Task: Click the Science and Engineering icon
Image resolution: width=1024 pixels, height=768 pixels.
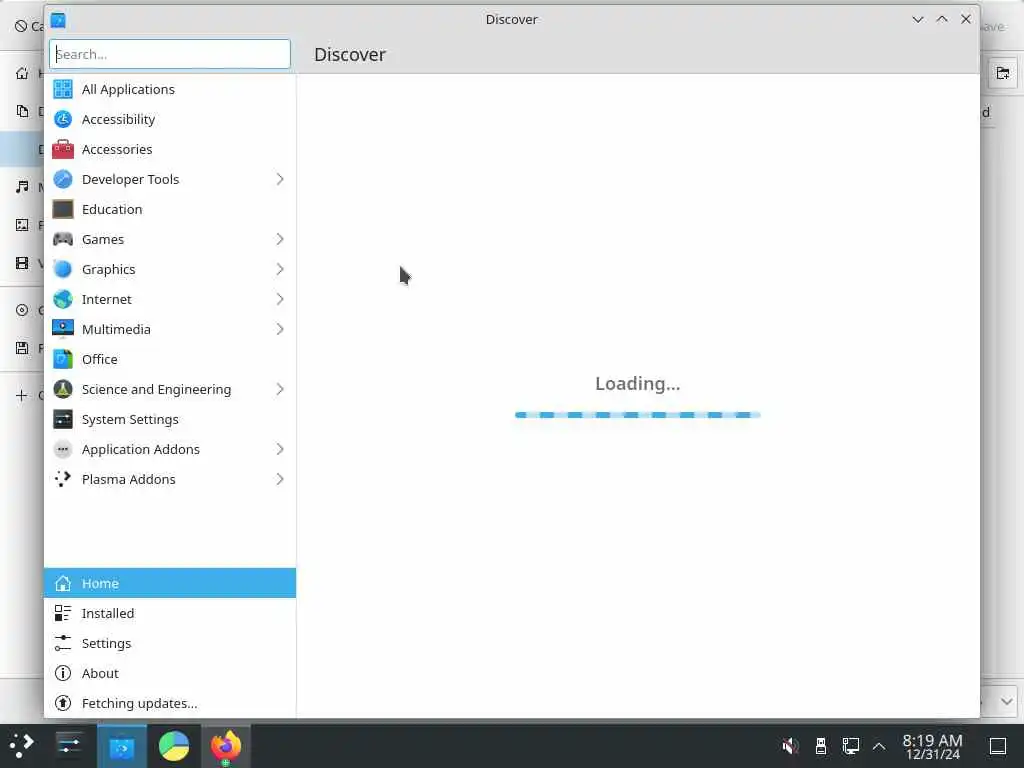Action: click(63, 389)
